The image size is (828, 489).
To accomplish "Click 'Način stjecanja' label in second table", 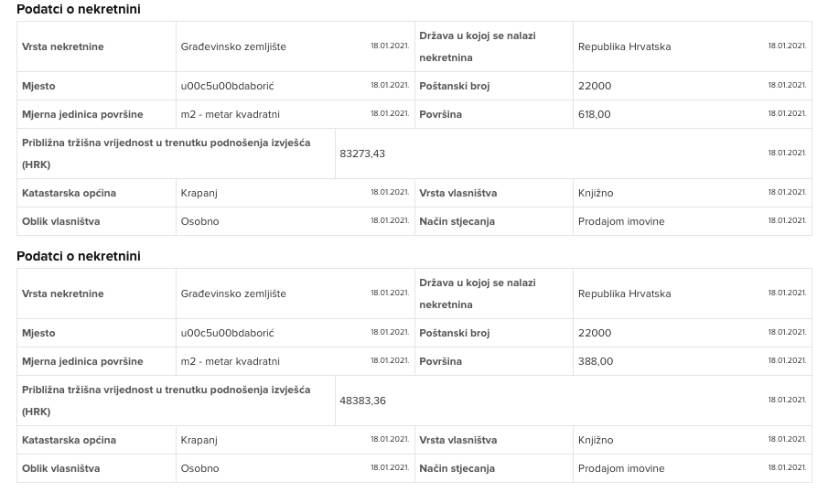I will (457, 468).
